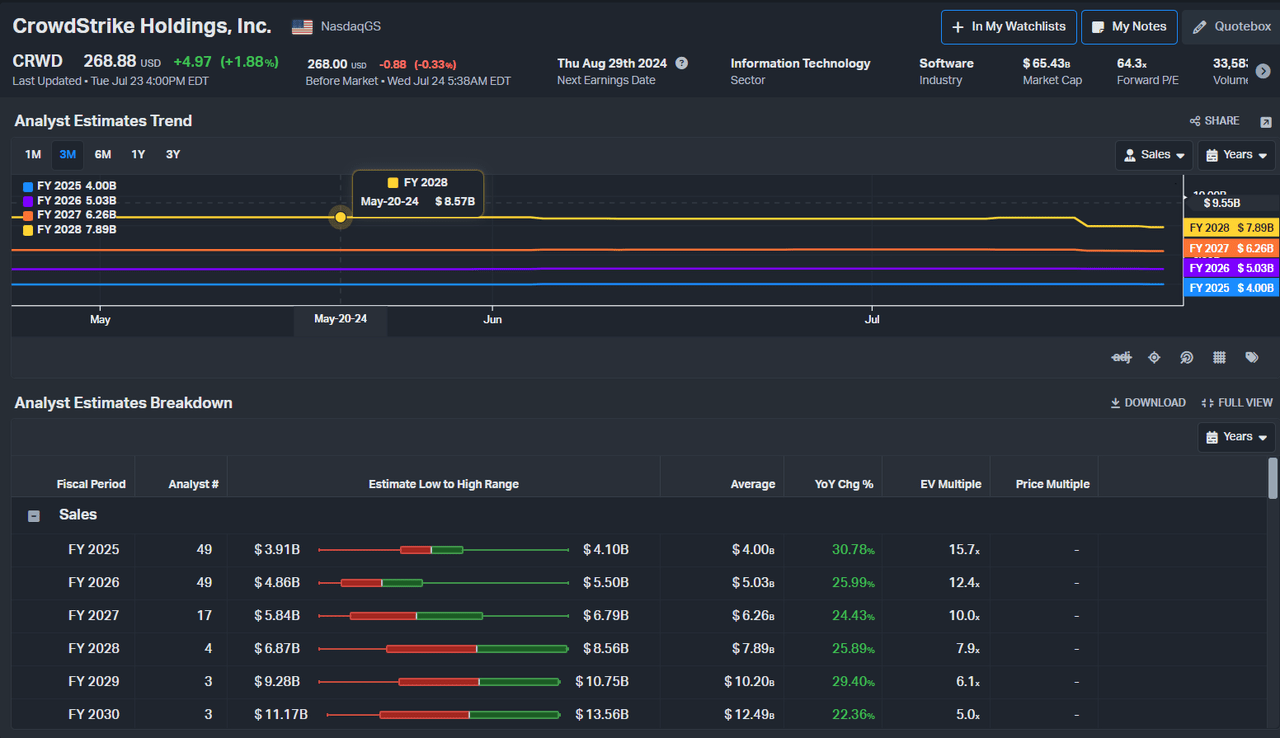
Task: Toggle the price tag labels icon
Action: (x=1252, y=357)
